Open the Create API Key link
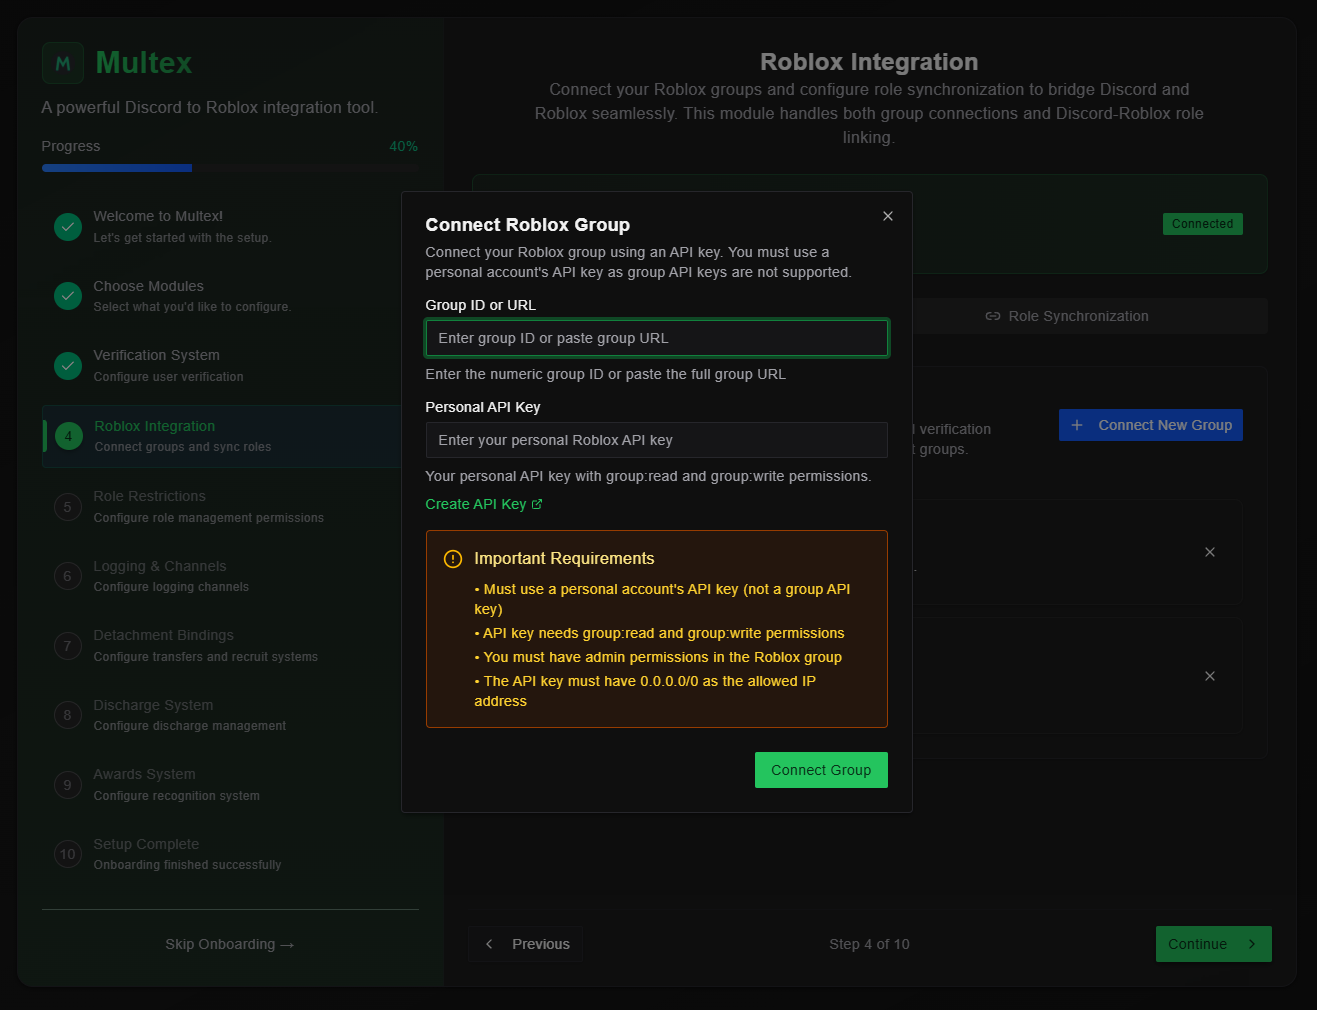1317x1010 pixels. pos(484,504)
